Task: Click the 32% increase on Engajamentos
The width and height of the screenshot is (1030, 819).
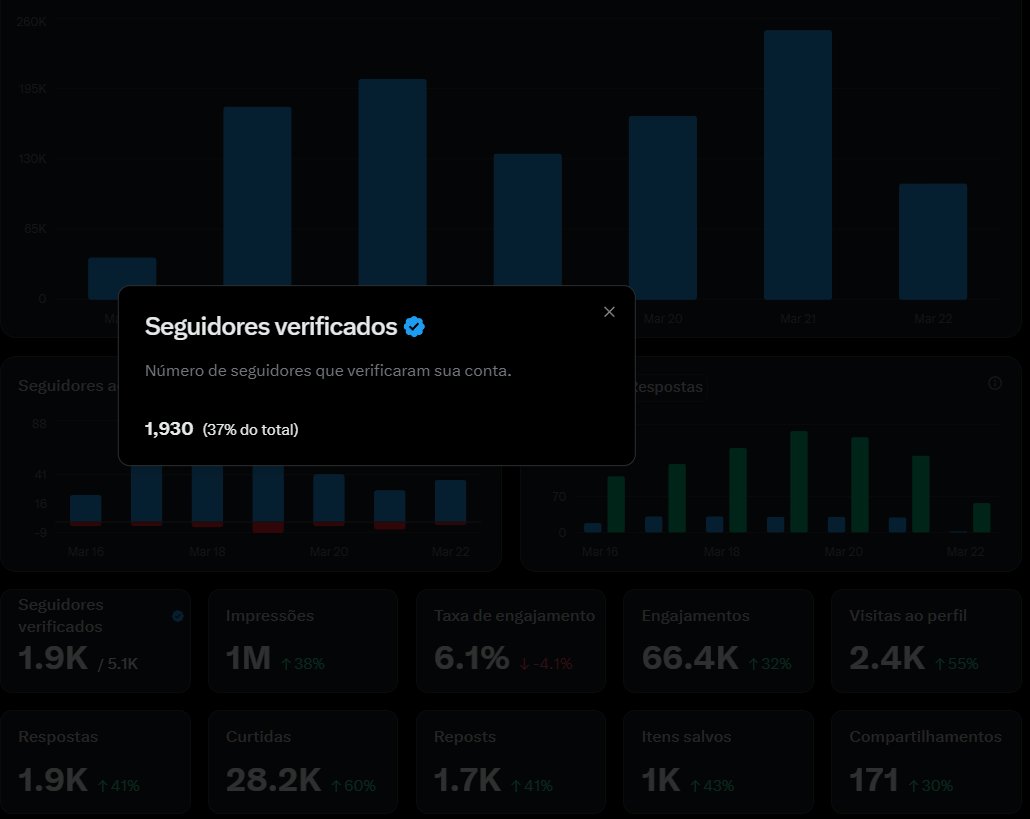Action: pos(770,664)
